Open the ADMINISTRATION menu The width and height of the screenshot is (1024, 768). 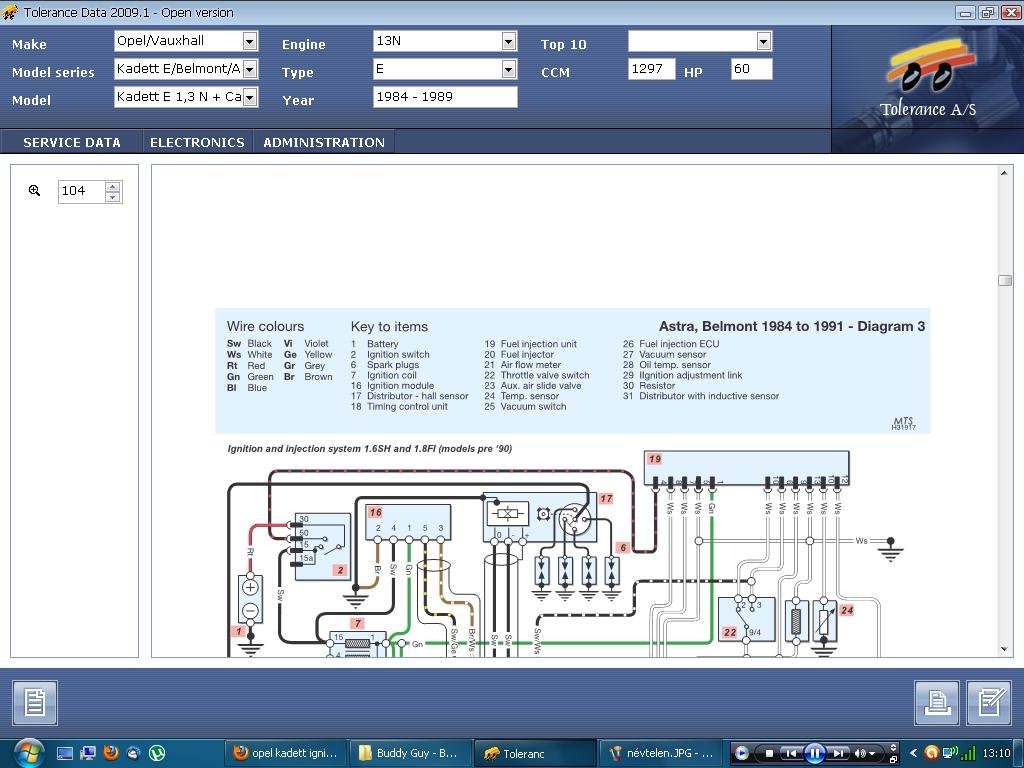point(324,142)
